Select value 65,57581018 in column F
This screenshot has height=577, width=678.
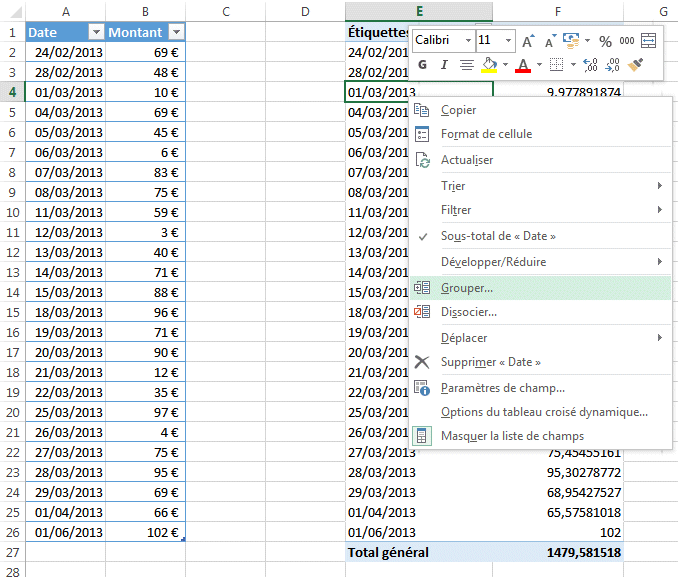[x=558, y=513]
